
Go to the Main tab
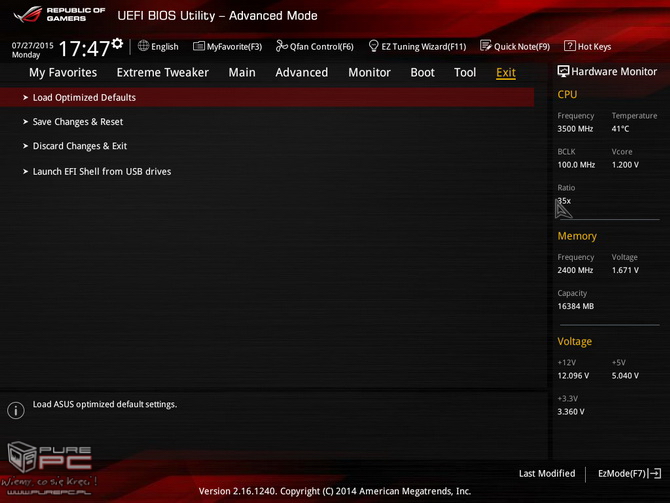(242, 73)
